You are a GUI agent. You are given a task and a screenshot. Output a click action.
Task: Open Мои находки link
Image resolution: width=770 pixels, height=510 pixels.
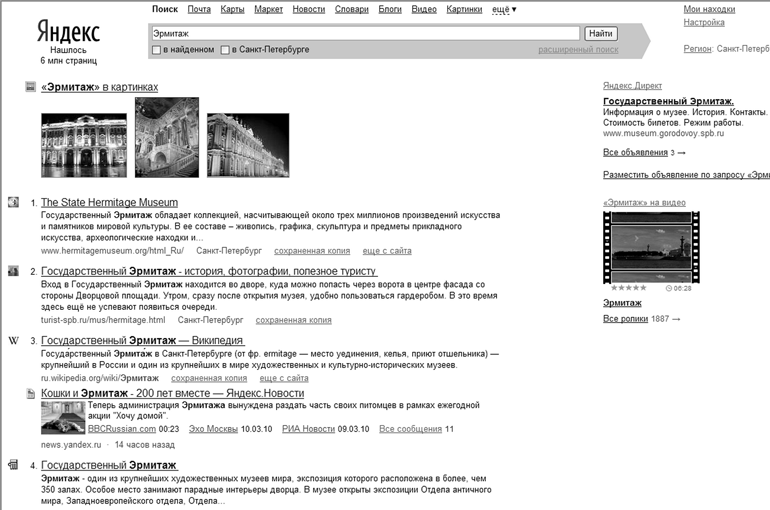click(x=709, y=9)
